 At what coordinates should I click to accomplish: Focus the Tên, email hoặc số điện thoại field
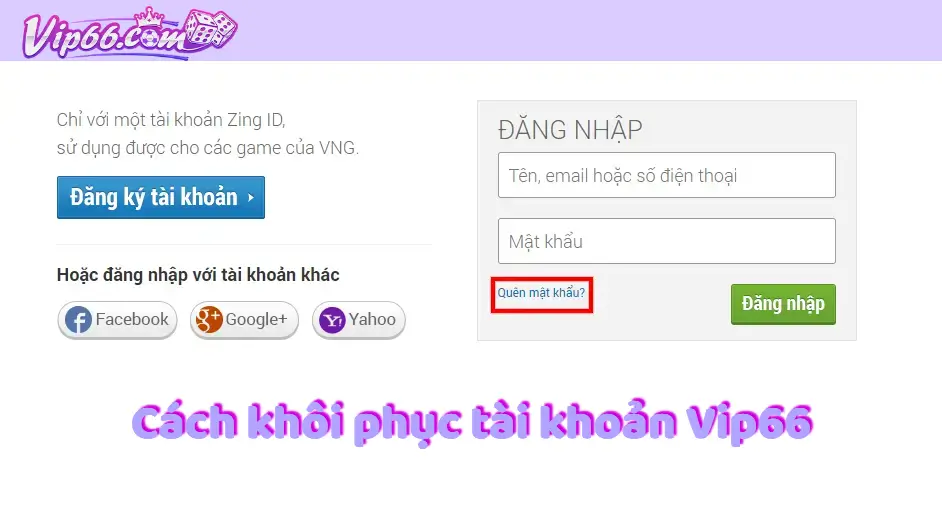click(x=666, y=175)
